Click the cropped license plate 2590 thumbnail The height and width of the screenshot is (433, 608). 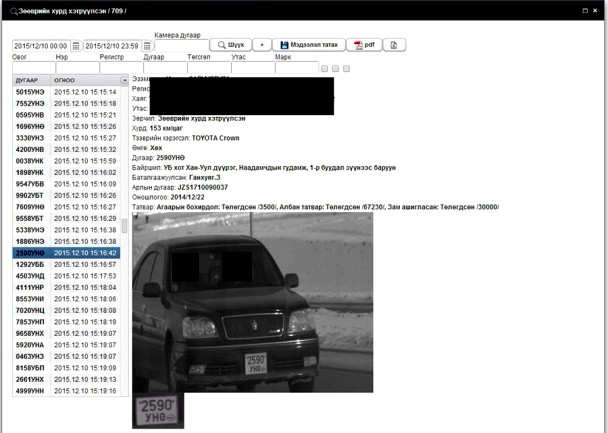(x=158, y=411)
